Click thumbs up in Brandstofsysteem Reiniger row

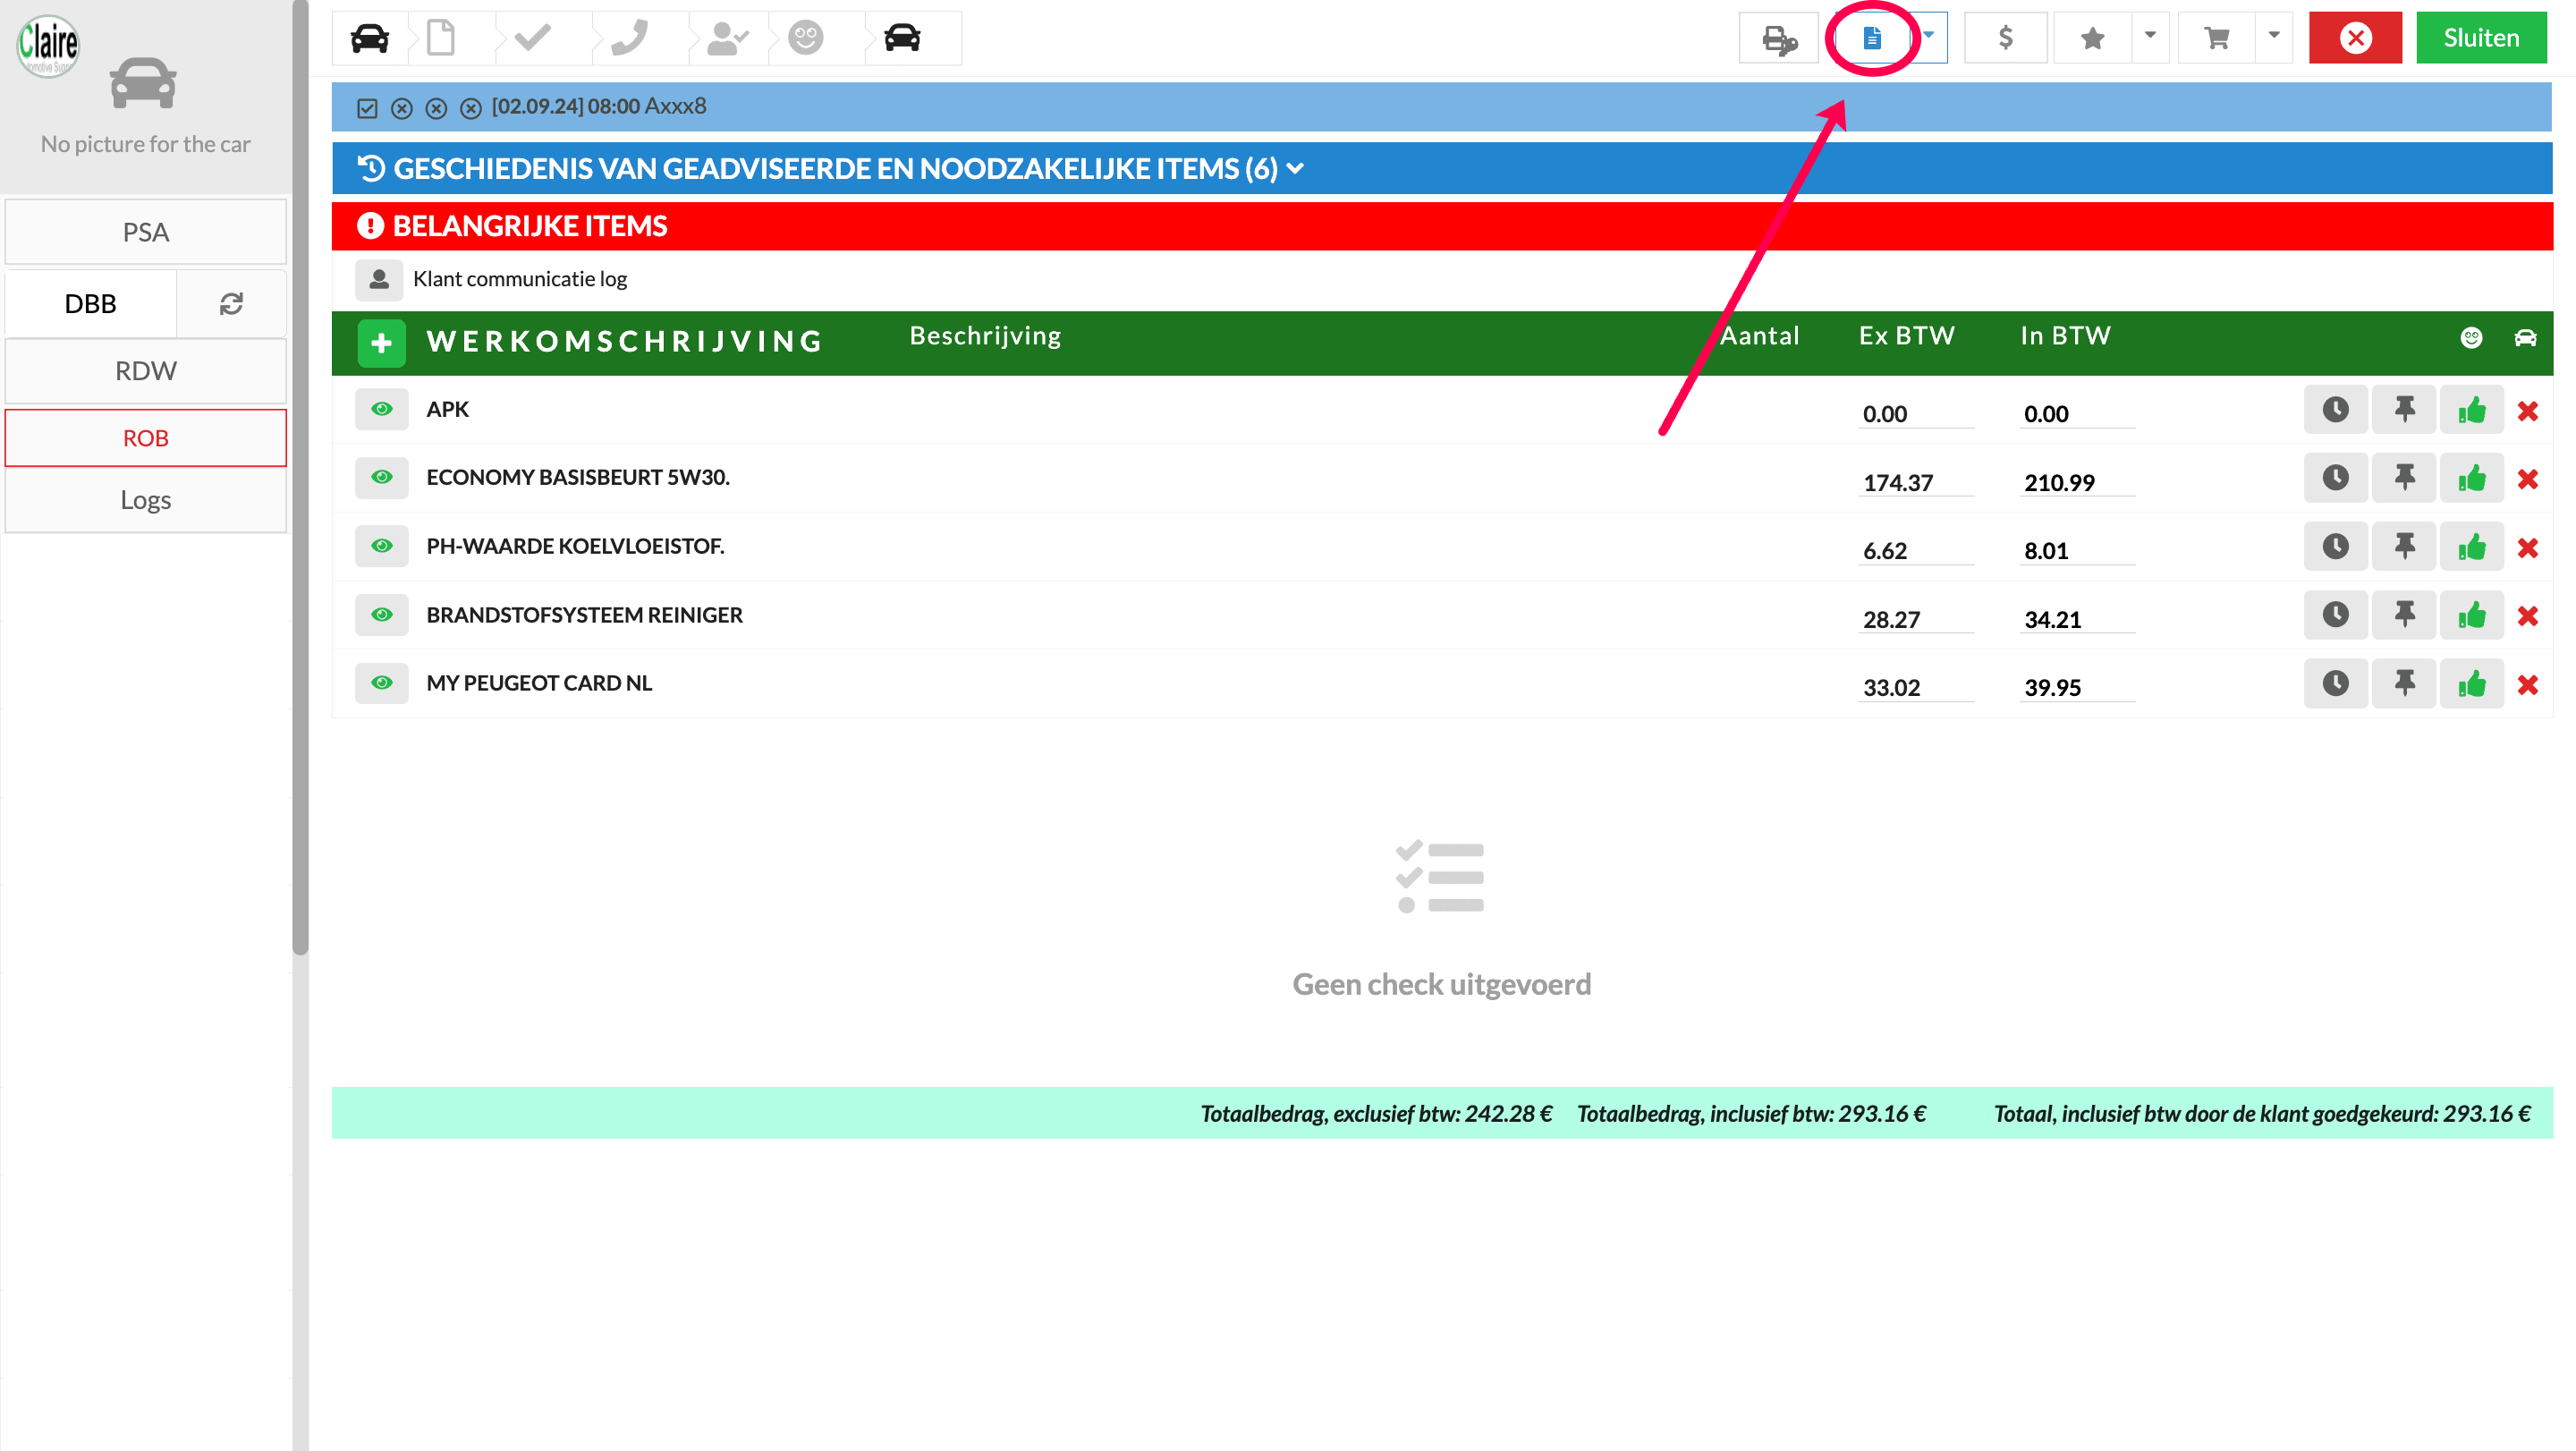click(2471, 615)
